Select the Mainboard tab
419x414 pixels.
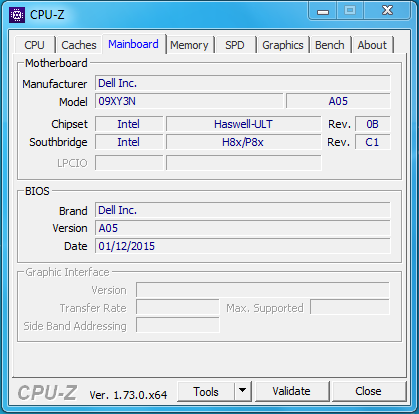point(134,44)
